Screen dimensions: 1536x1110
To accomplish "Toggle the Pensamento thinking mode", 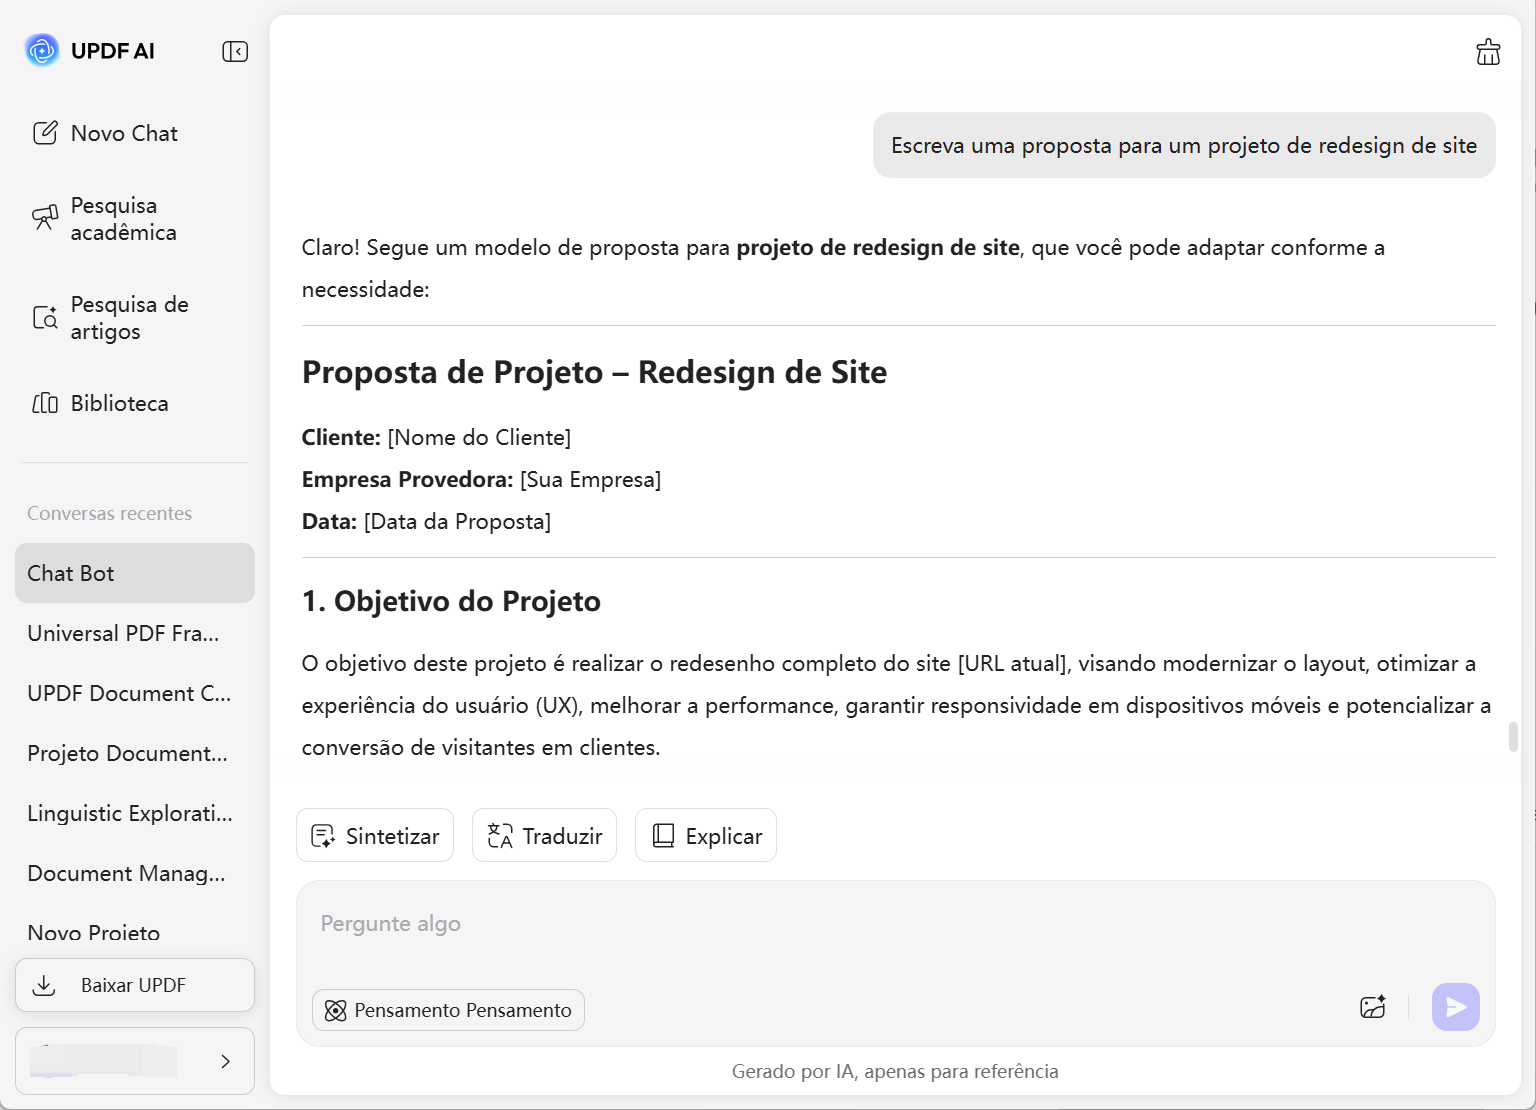I will tap(448, 1010).
